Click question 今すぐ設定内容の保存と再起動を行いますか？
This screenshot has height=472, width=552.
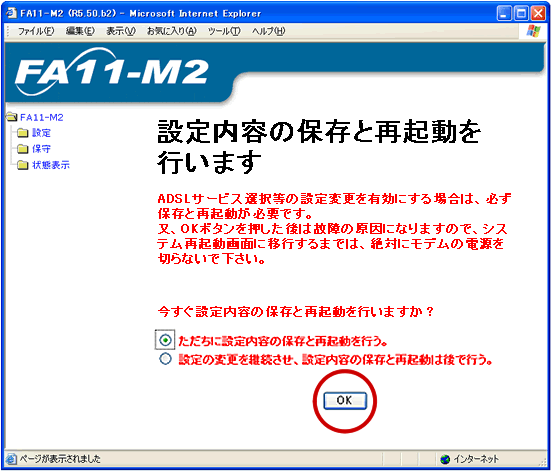[x=296, y=312]
